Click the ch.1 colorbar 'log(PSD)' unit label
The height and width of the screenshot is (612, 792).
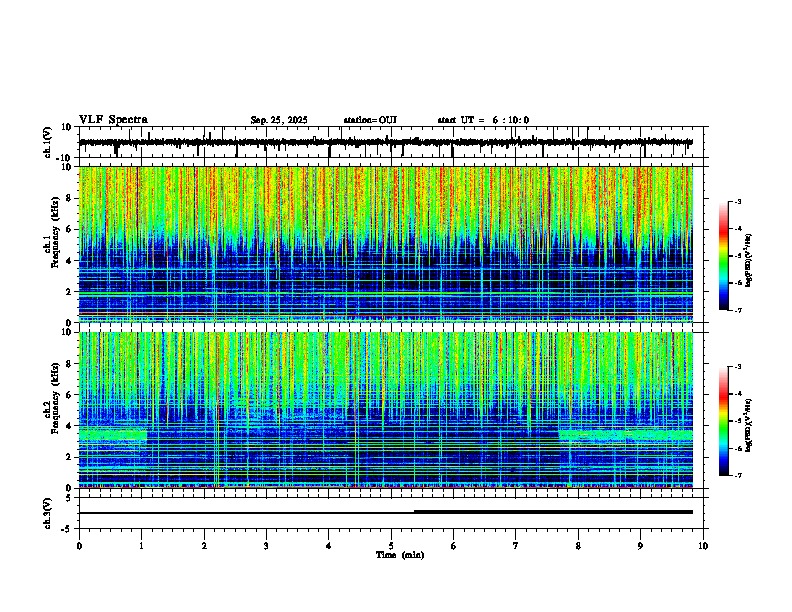[x=749, y=260]
